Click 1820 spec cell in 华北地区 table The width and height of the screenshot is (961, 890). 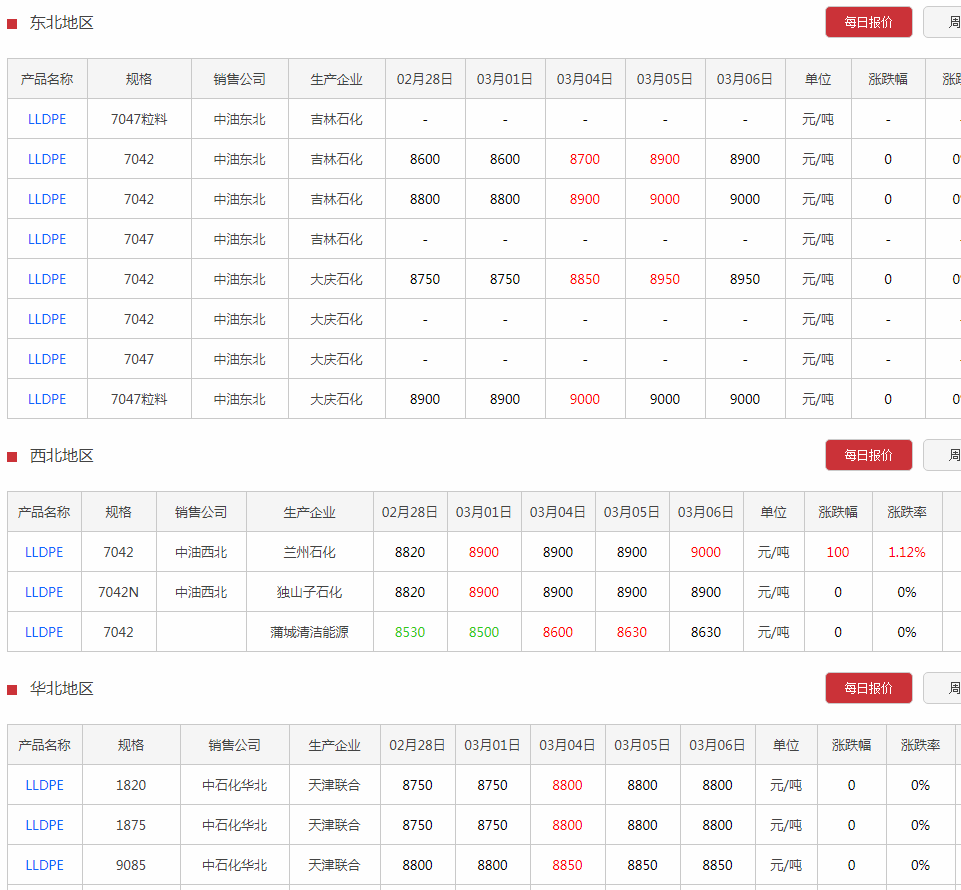(x=131, y=785)
